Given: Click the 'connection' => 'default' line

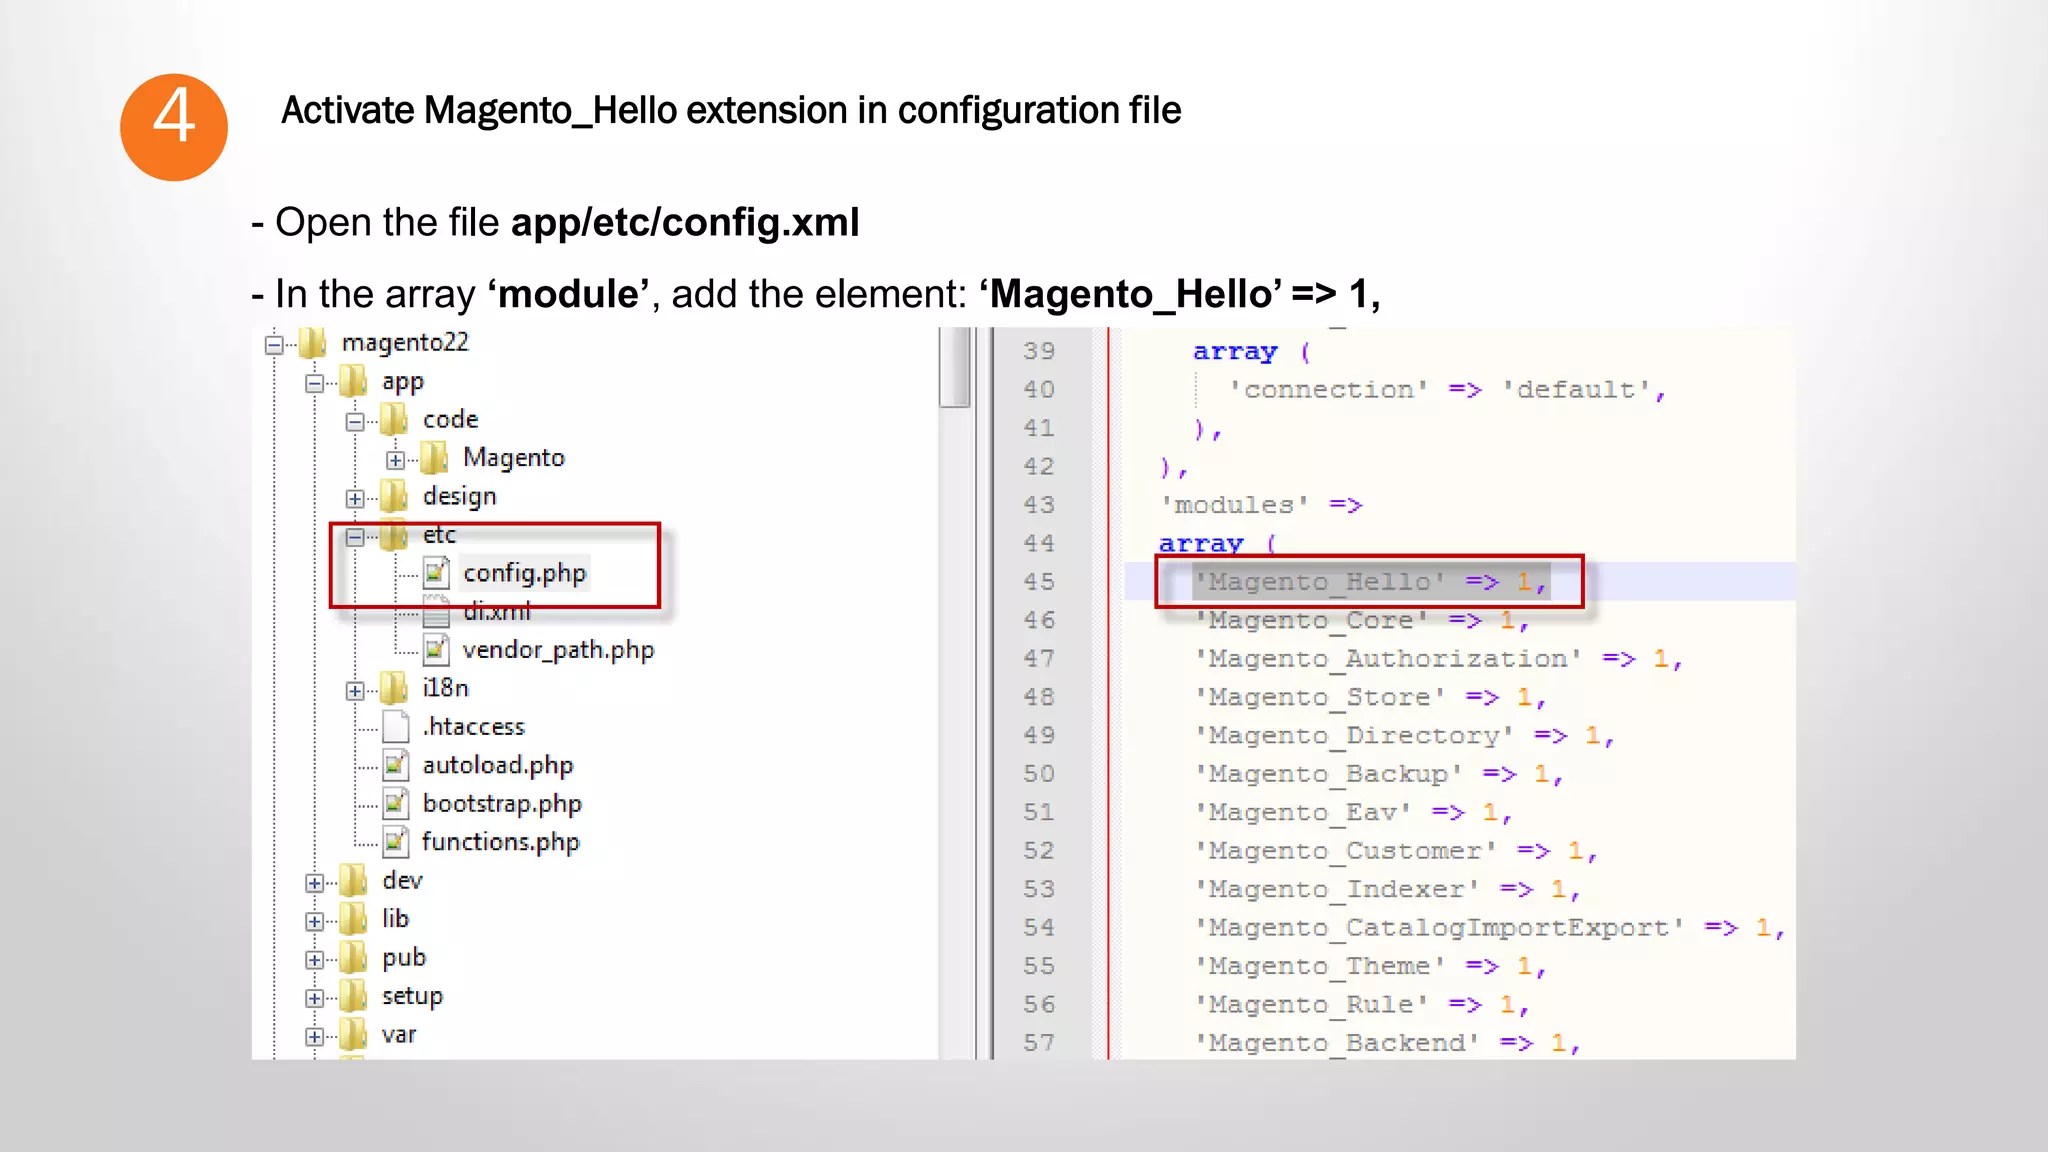Looking at the screenshot, I should coord(1447,390).
